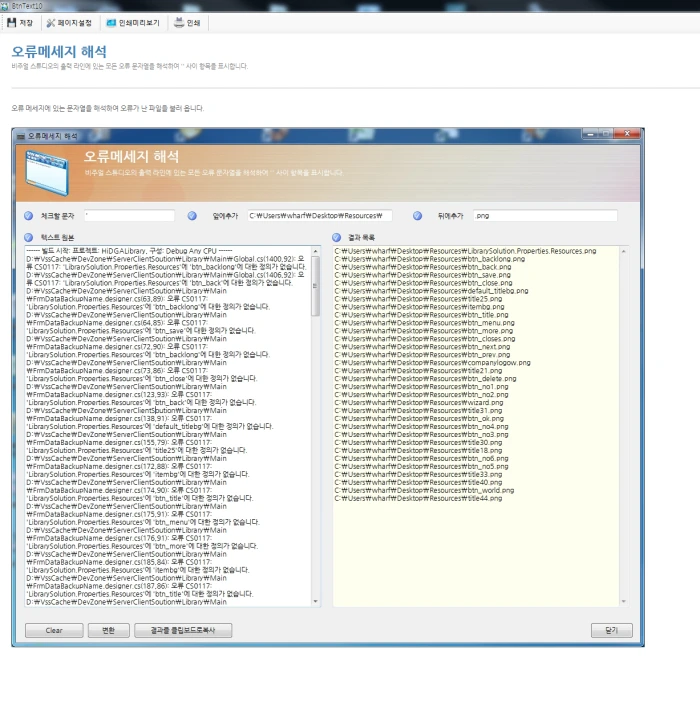Screen dimensions: 700x719
Task: Click result line companylogow.png
Action: pyautogui.click(x=432, y=363)
